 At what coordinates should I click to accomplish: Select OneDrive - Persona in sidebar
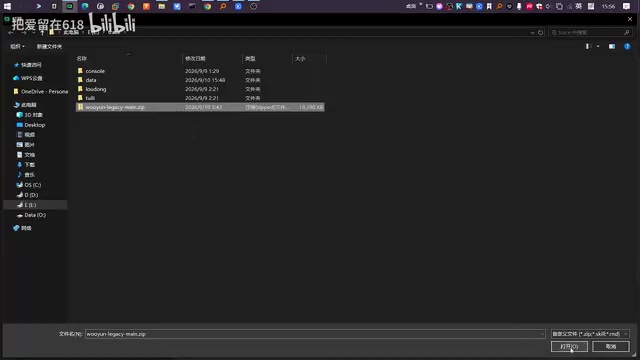coord(44,91)
